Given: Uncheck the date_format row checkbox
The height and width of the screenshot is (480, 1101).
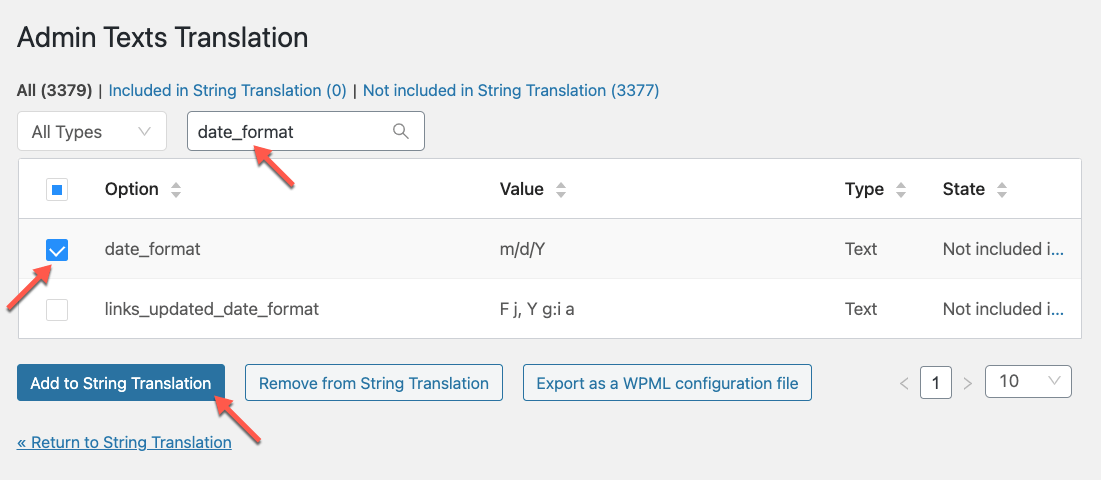Looking at the screenshot, I should coord(57,249).
